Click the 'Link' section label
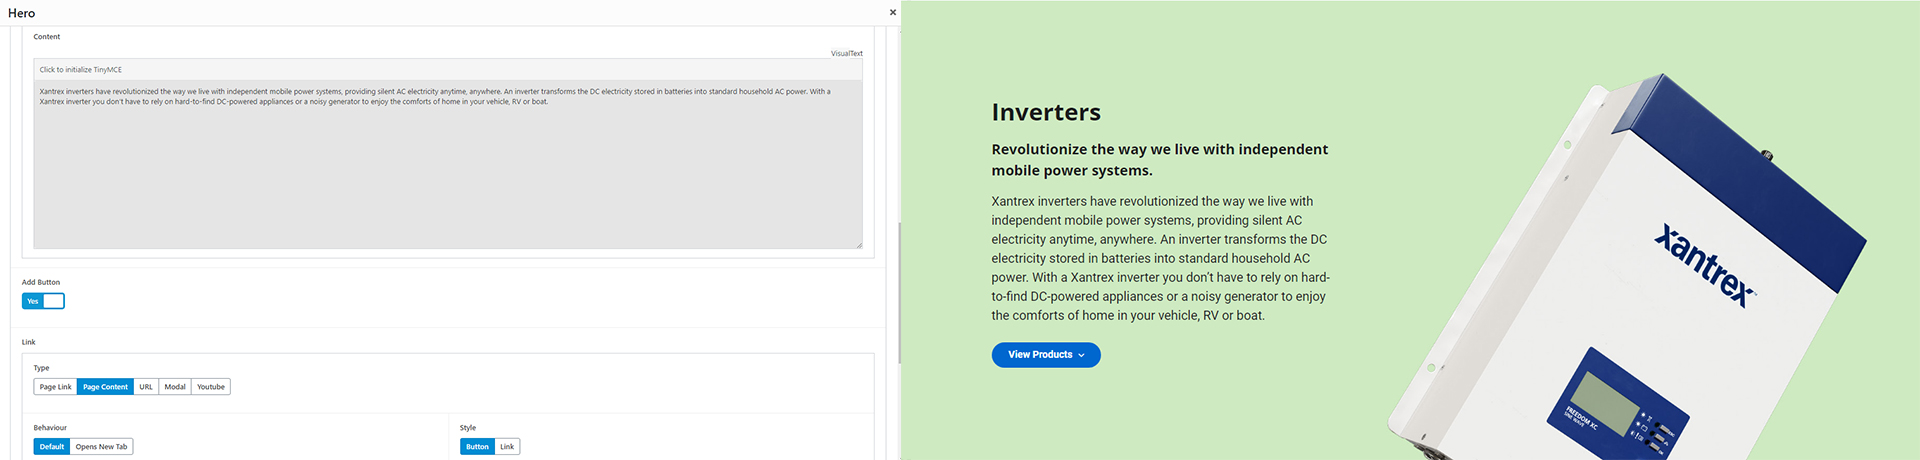The image size is (1920, 460). (x=28, y=342)
